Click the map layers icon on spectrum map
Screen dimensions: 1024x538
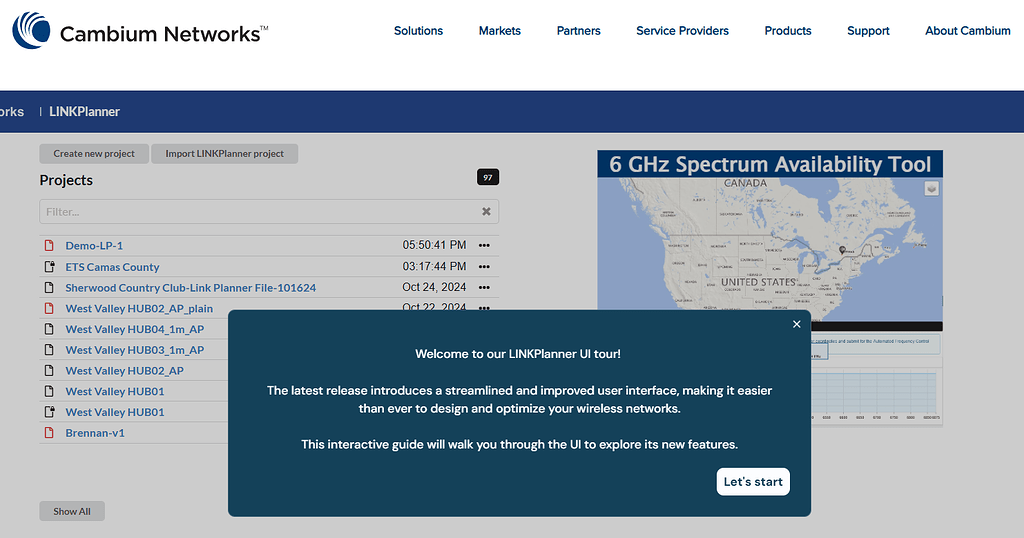click(x=931, y=189)
